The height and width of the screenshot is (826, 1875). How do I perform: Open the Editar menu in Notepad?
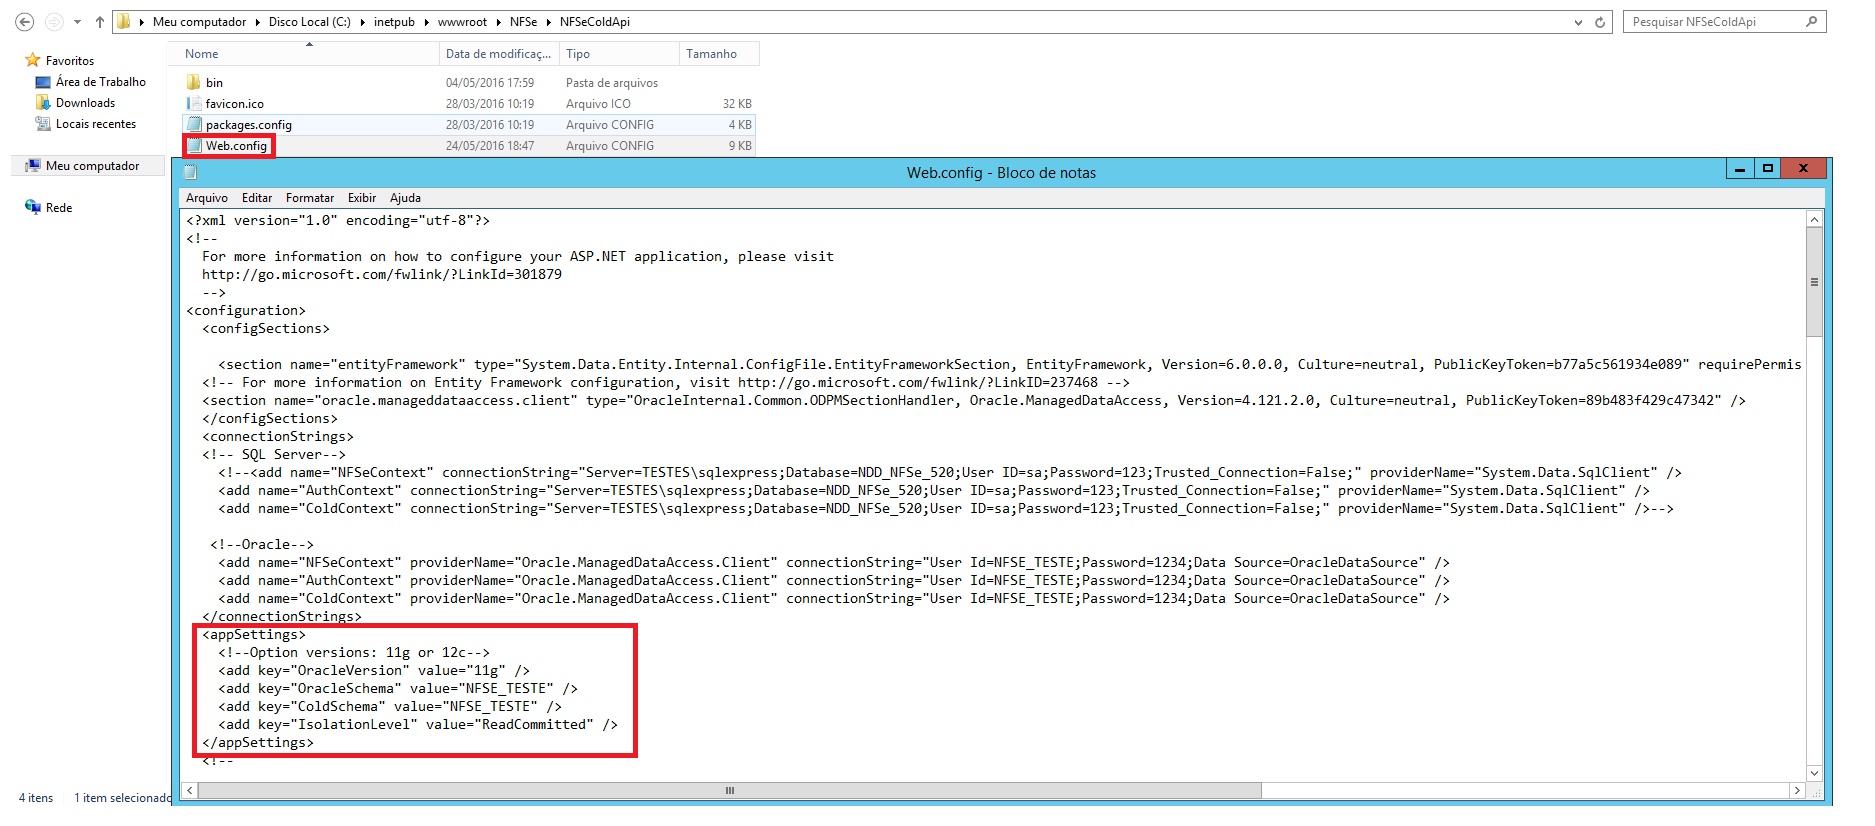pyautogui.click(x=256, y=198)
